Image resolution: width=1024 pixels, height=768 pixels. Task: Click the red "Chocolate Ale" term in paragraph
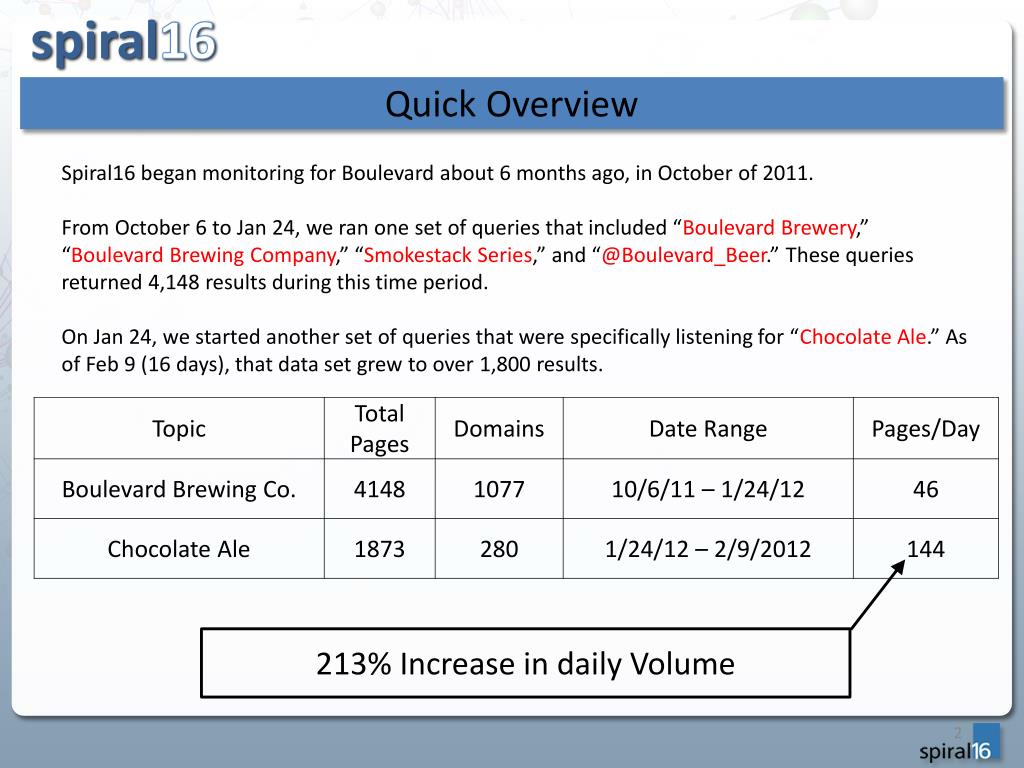863,336
